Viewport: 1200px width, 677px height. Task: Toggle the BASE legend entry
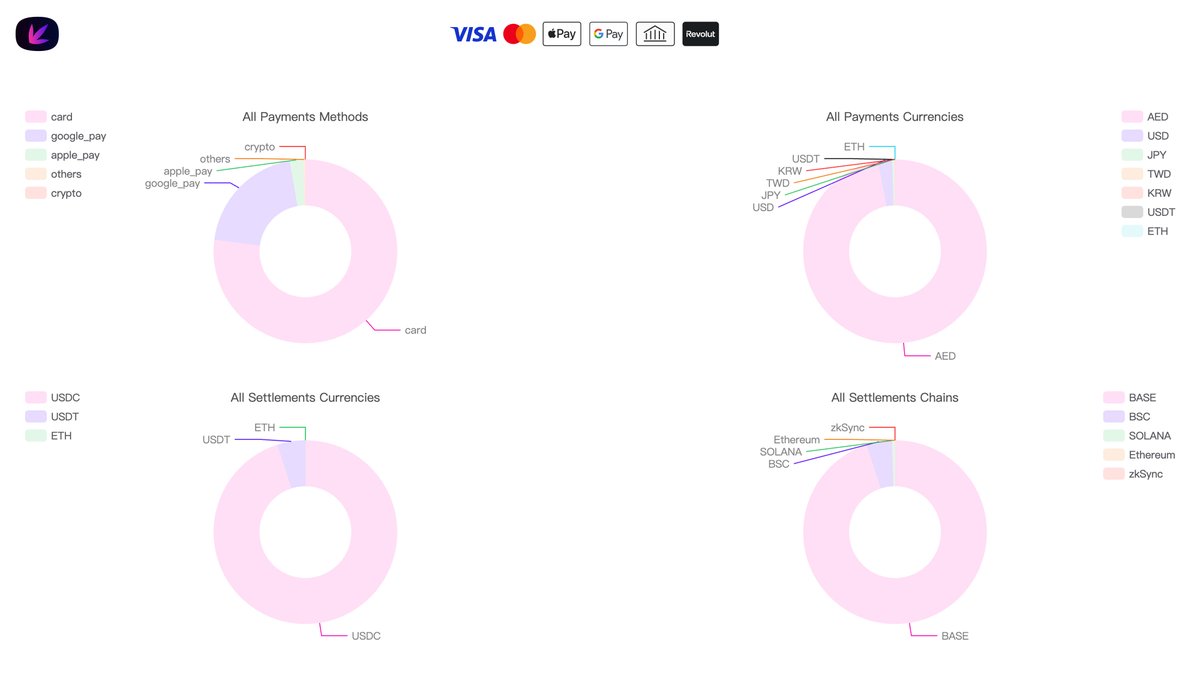point(1130,398)
